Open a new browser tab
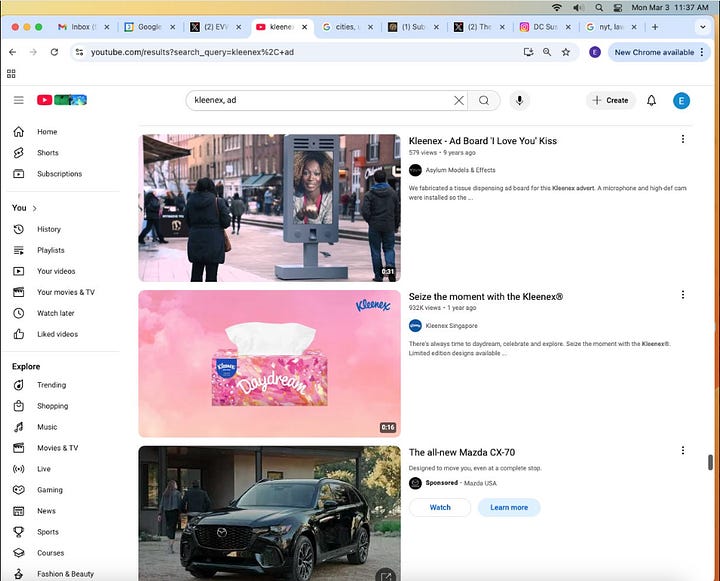Viewport: 720px width, 581px height. coord(655,27)
